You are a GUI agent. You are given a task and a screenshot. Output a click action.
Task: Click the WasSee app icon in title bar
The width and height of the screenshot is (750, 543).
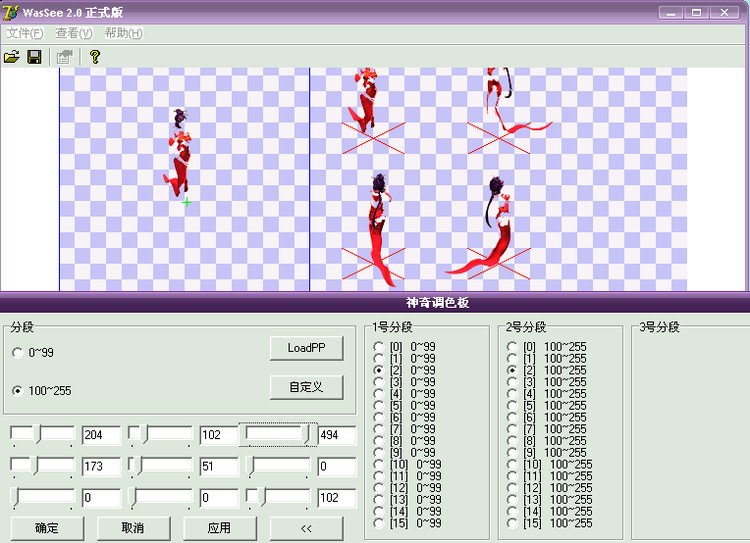point(11,12)
